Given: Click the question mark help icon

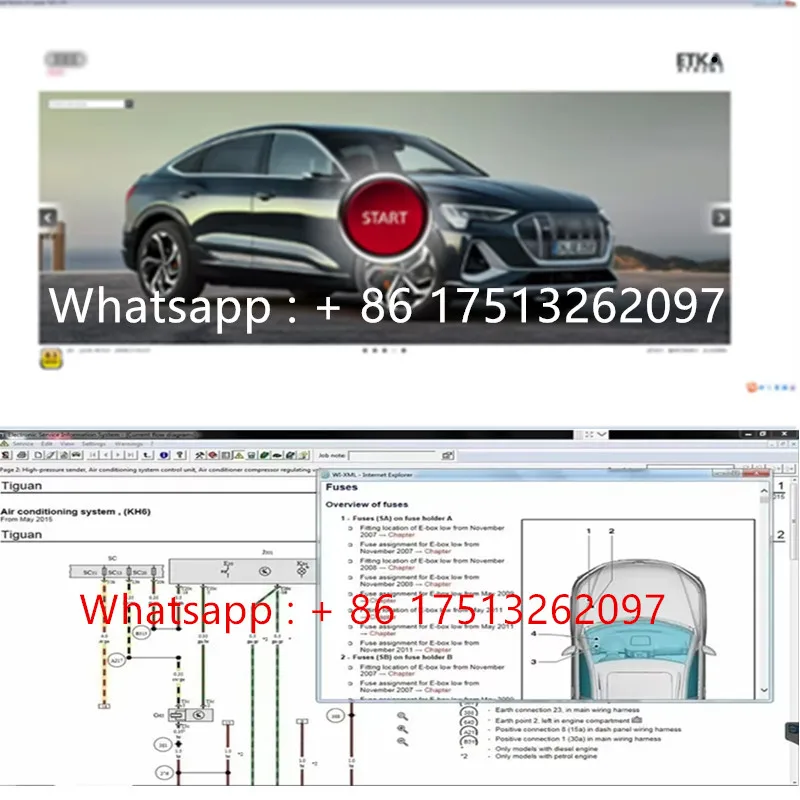Looking at the screenshot, I should click(x=180, y=455).
